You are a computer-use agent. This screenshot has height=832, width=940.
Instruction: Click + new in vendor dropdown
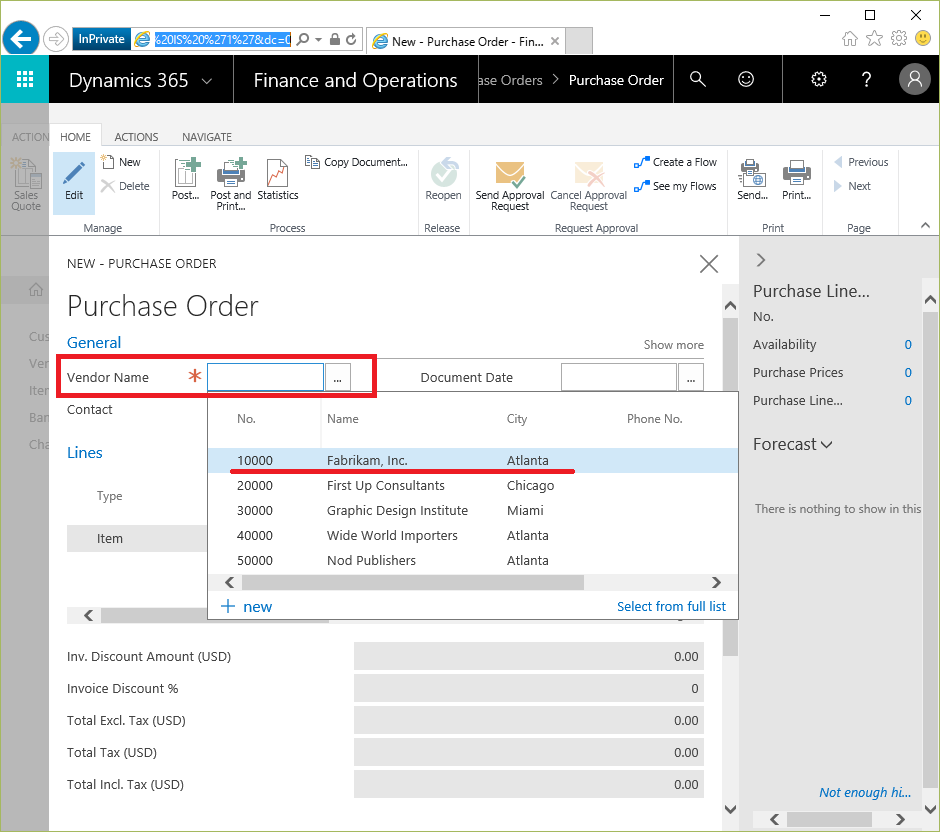coord(246,607)
